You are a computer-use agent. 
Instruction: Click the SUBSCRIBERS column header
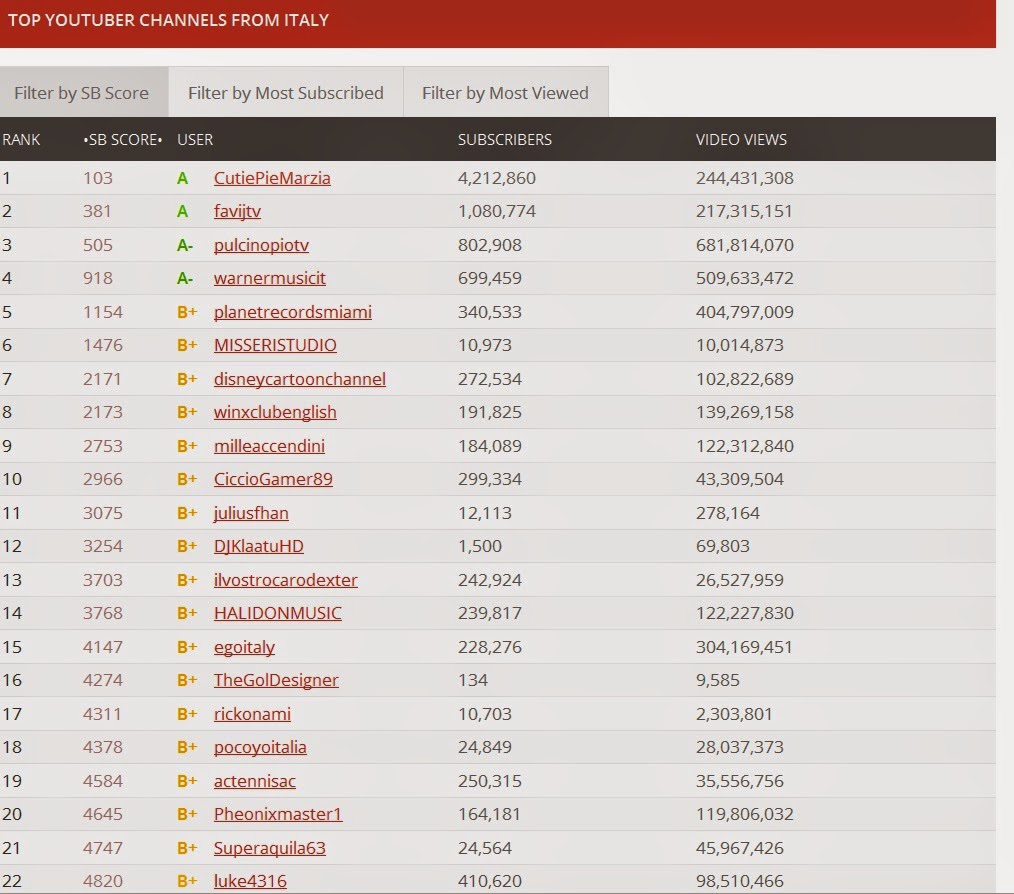tap(505, 140)
